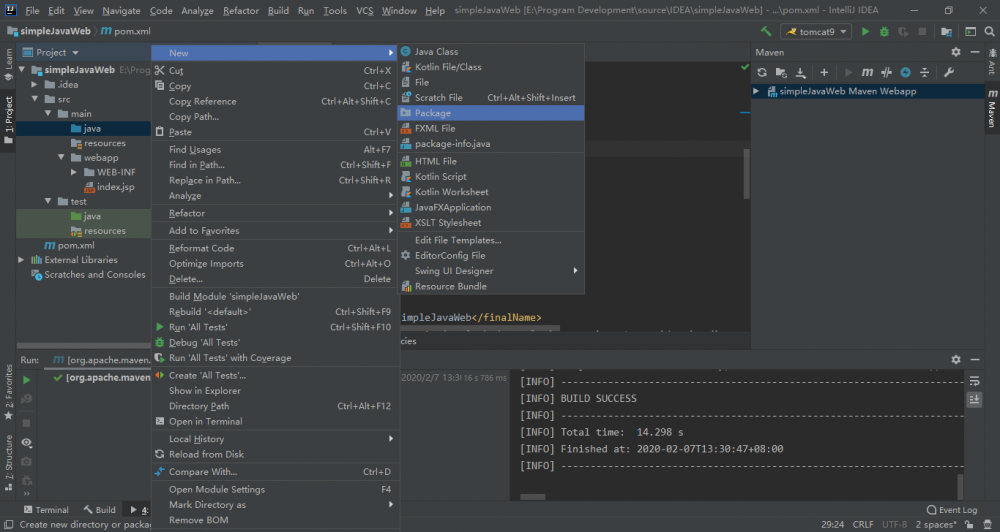Click the green Run button in top toolbar
This screenshot has width=1000, height=532.
pos(865,31)
